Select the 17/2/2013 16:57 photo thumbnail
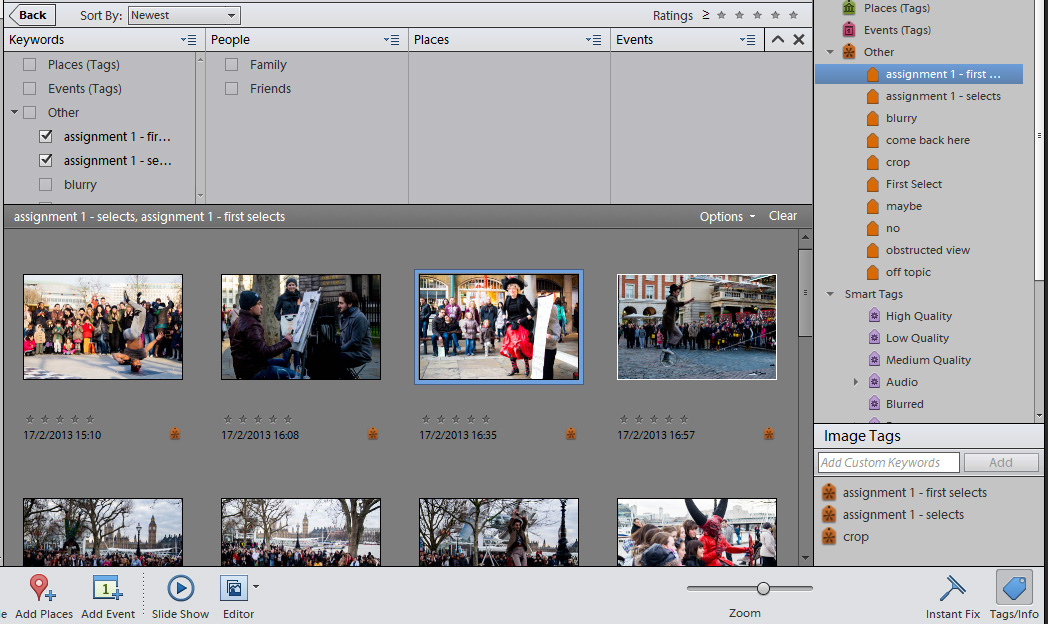Screen dimensions: 1048x624 tap(696, 327)
